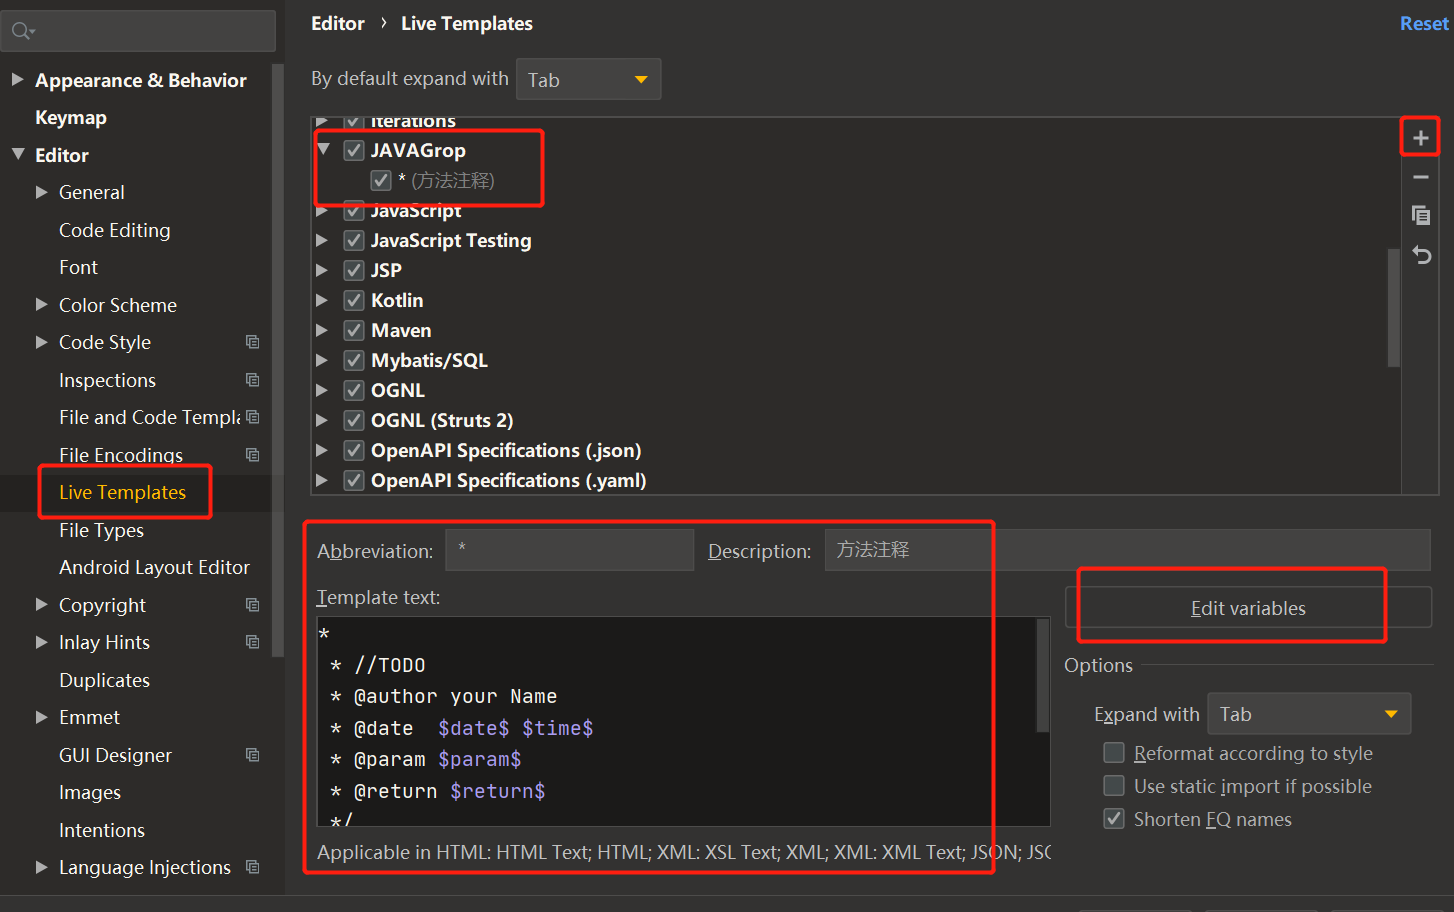Expand the Maven template group arrow

pyautogui.click(x=322, y=330)
